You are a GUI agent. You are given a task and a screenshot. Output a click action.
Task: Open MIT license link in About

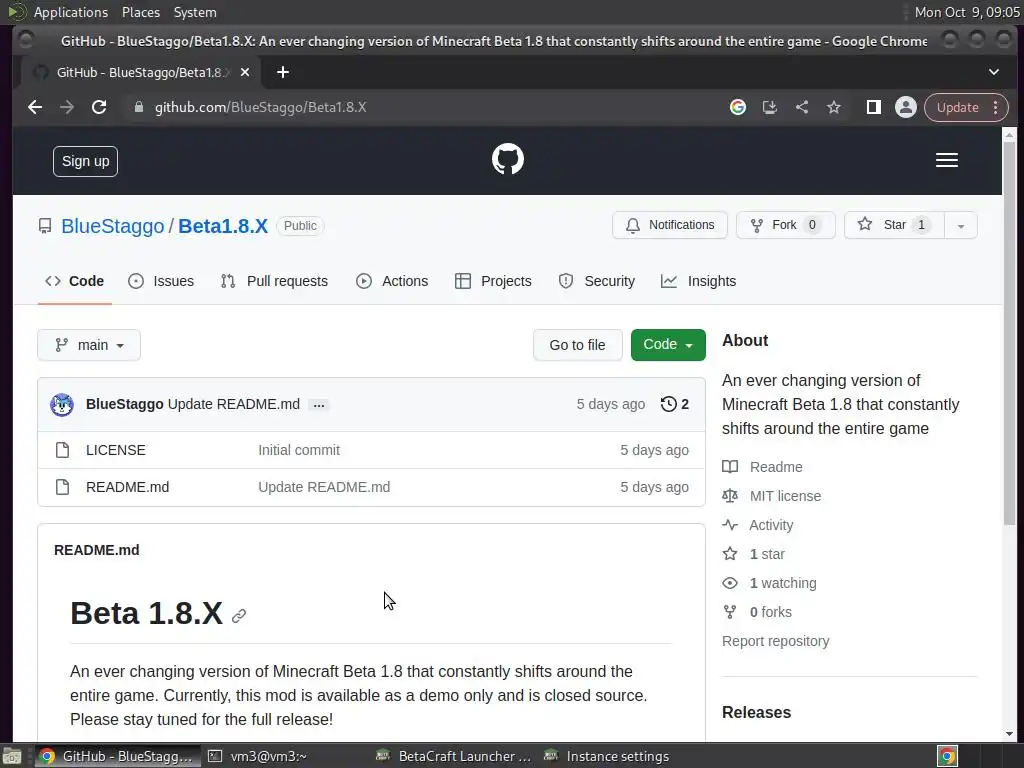click(x=771, y=496)
